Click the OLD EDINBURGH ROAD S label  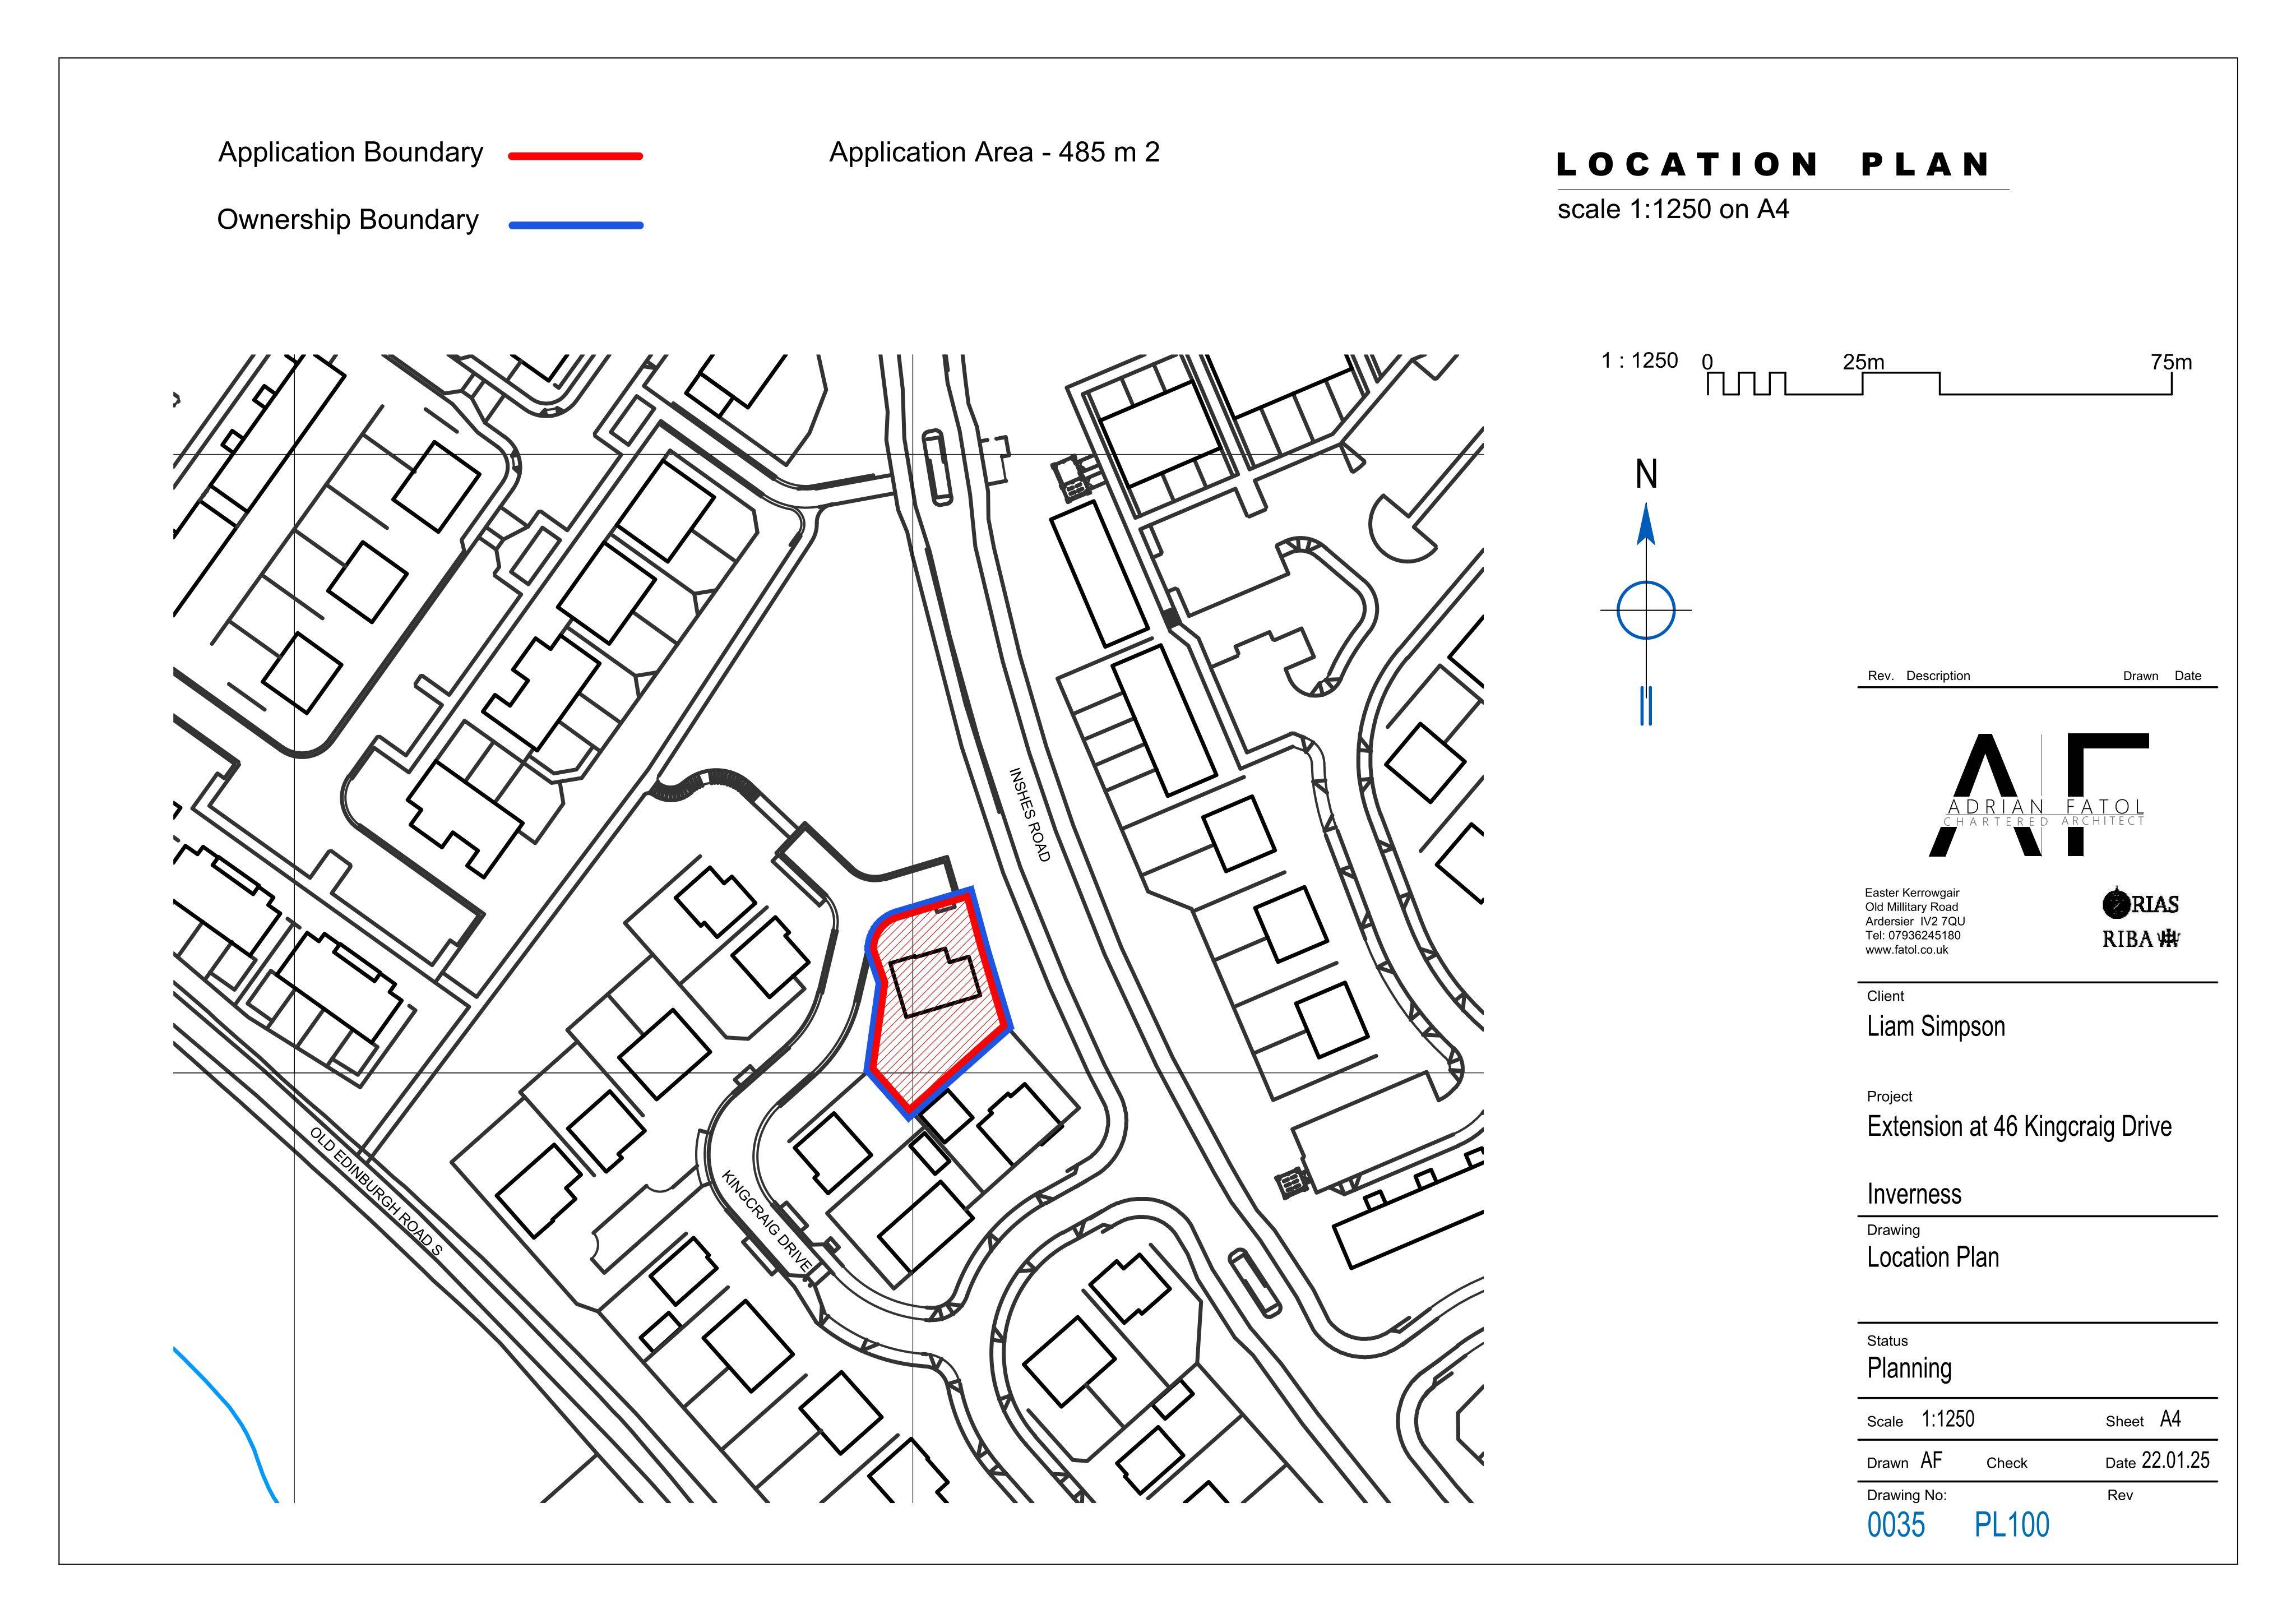(375, 1191)
